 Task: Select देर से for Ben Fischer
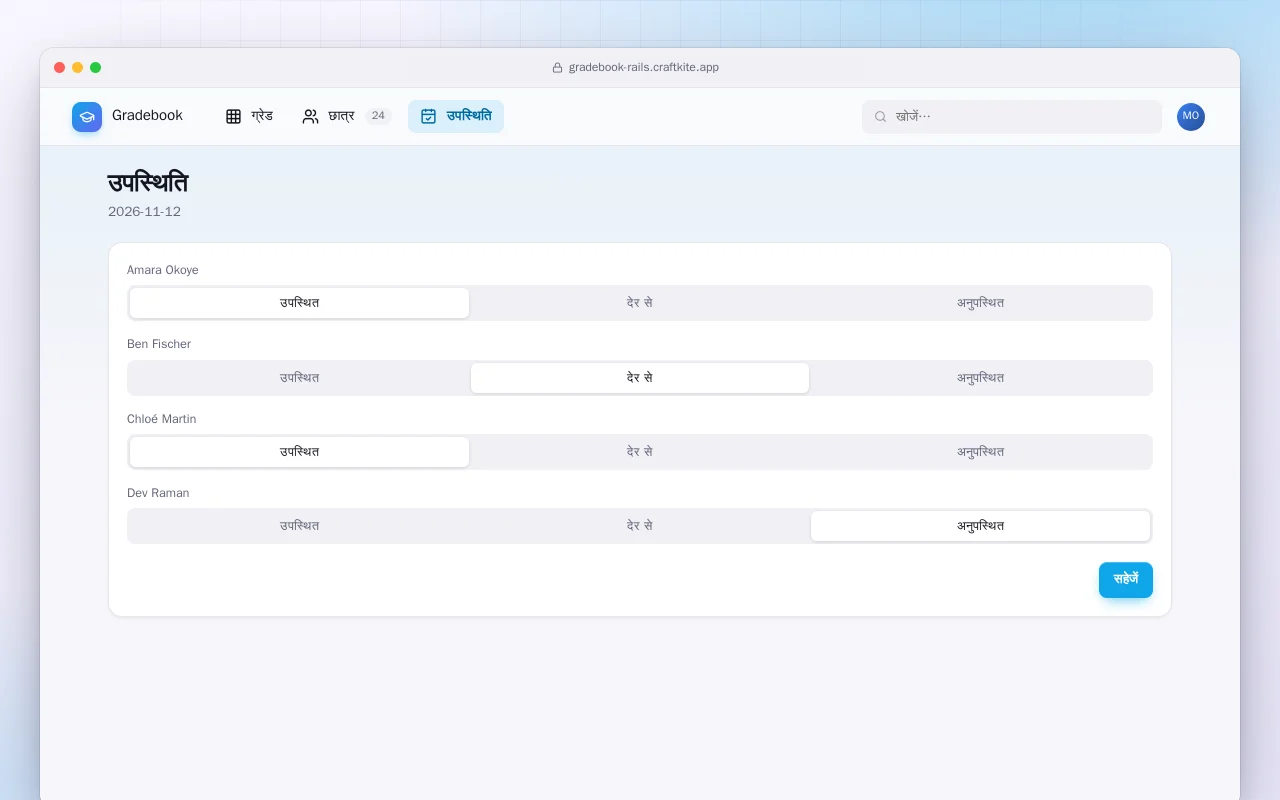click(640, 378)
